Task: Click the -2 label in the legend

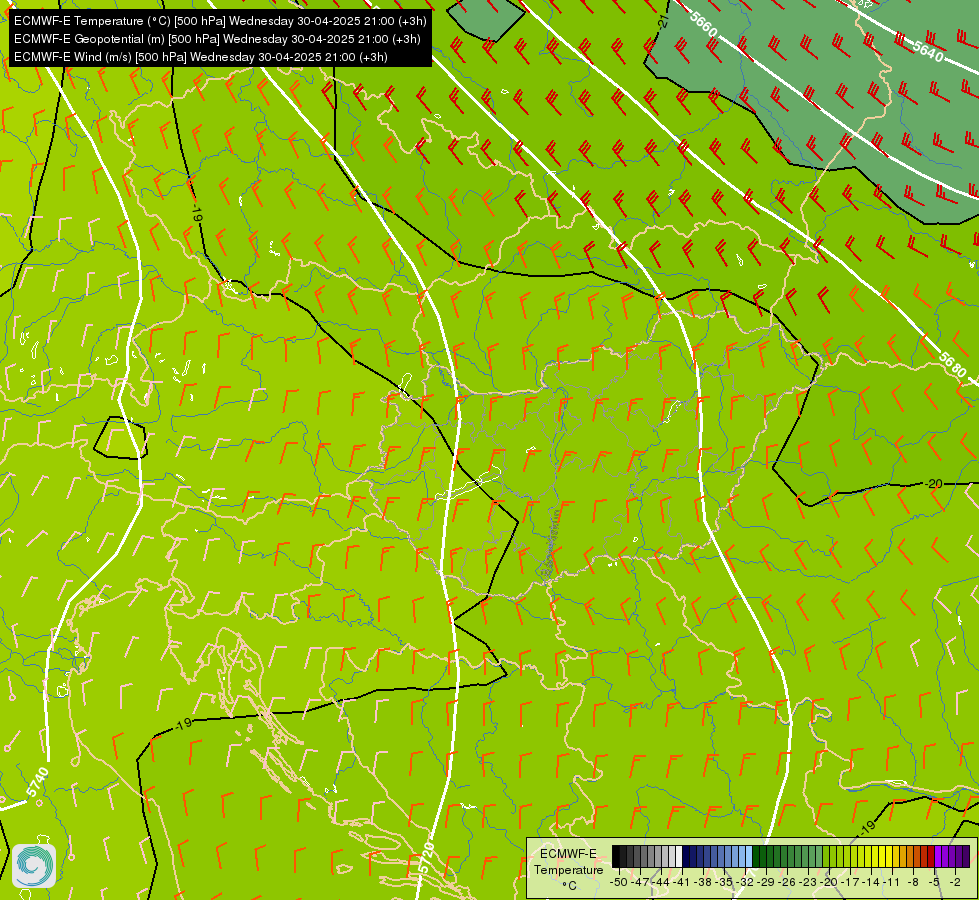Action: (955, 882)
